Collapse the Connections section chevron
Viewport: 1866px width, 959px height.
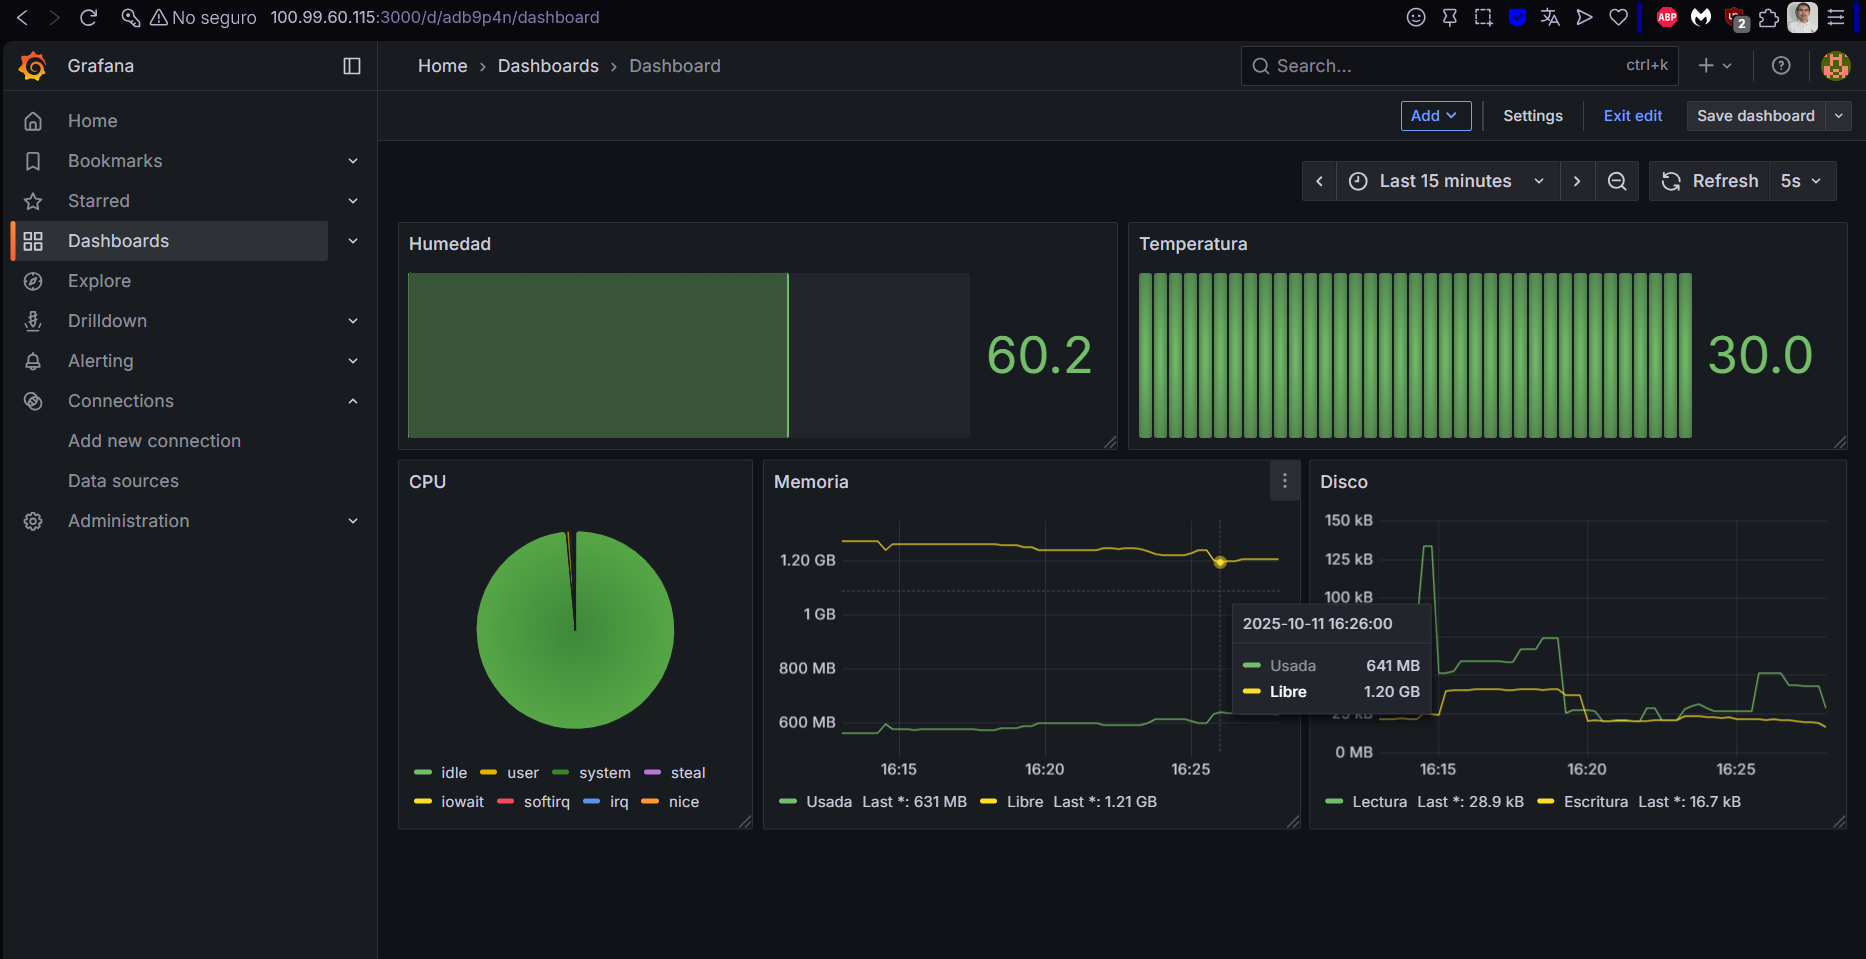click(353, 401)
